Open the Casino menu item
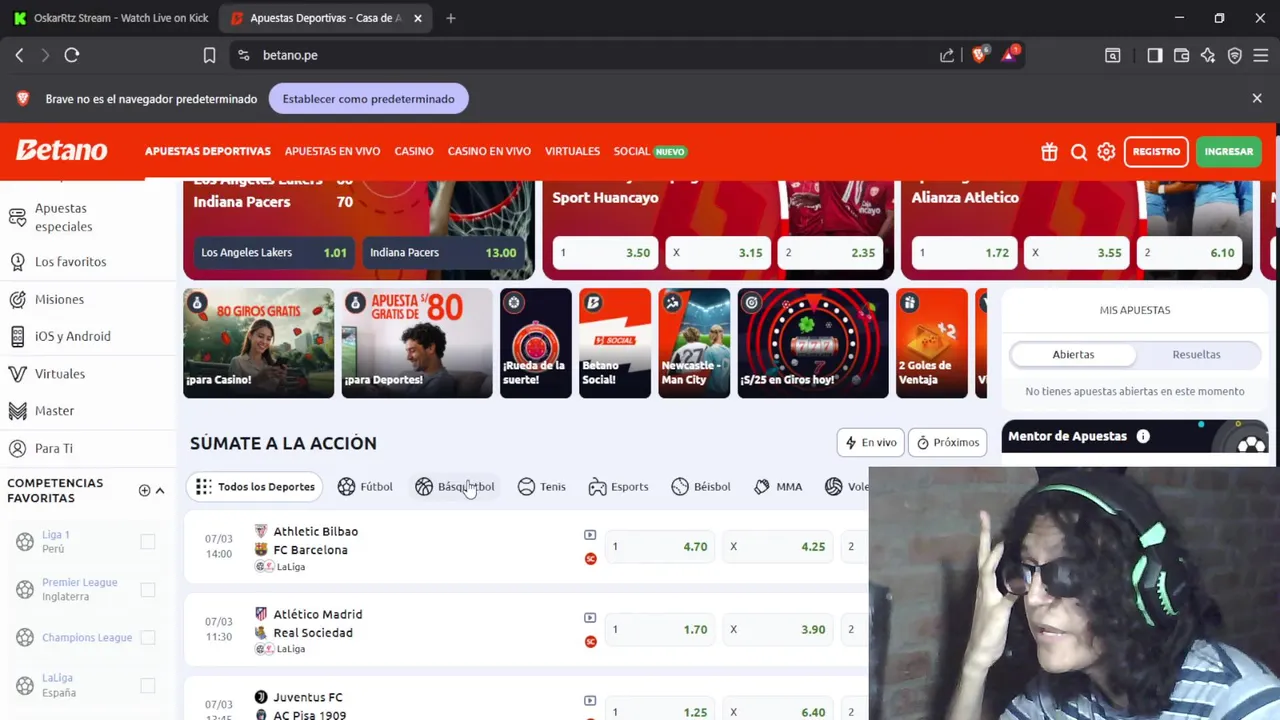1280x720 pixels. (x=414, y=152)
